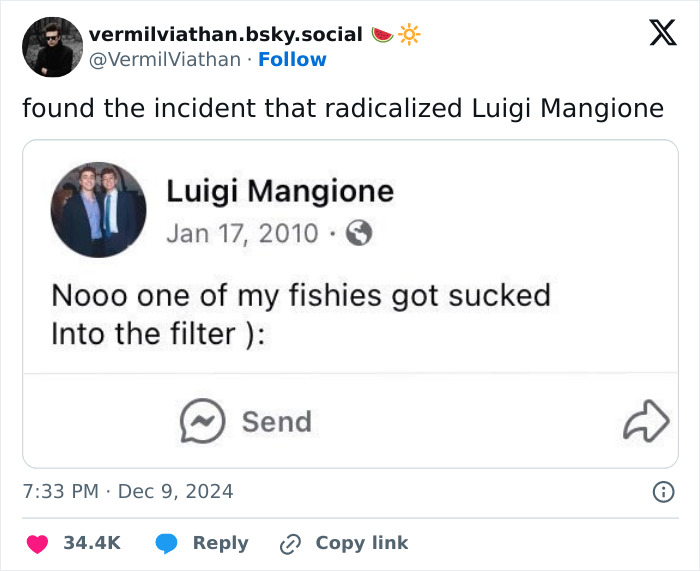
Task: Follow the @VermilViathan account
Action: [x=292, y=60]
